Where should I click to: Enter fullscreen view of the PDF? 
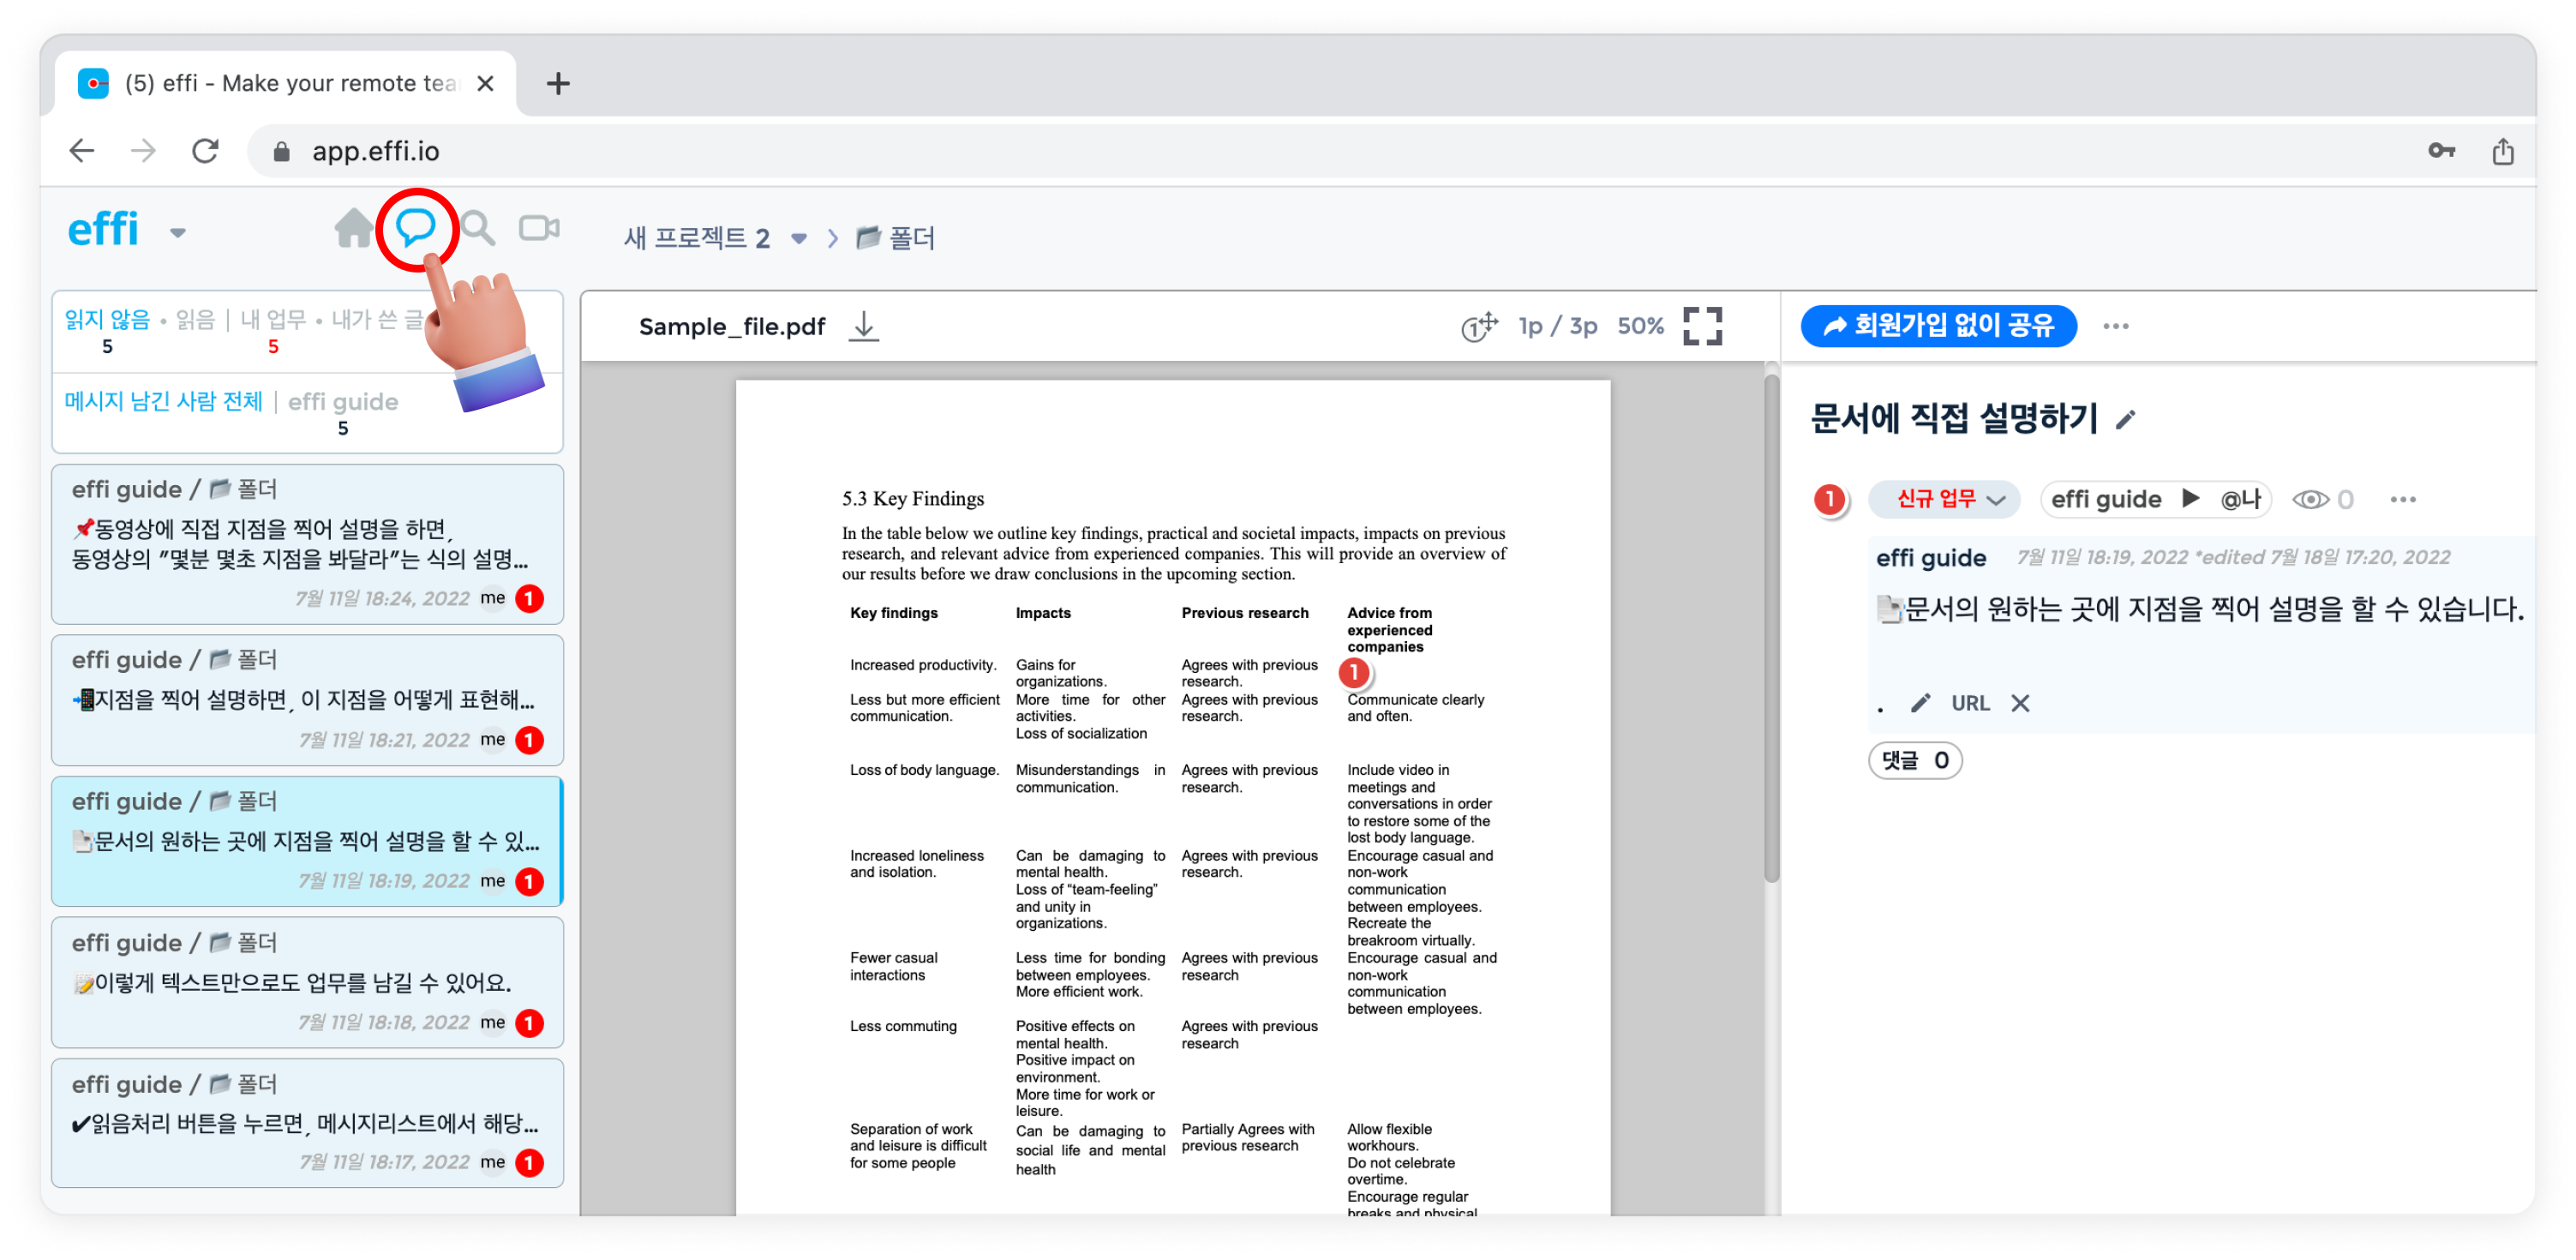tap(1702, 326)
